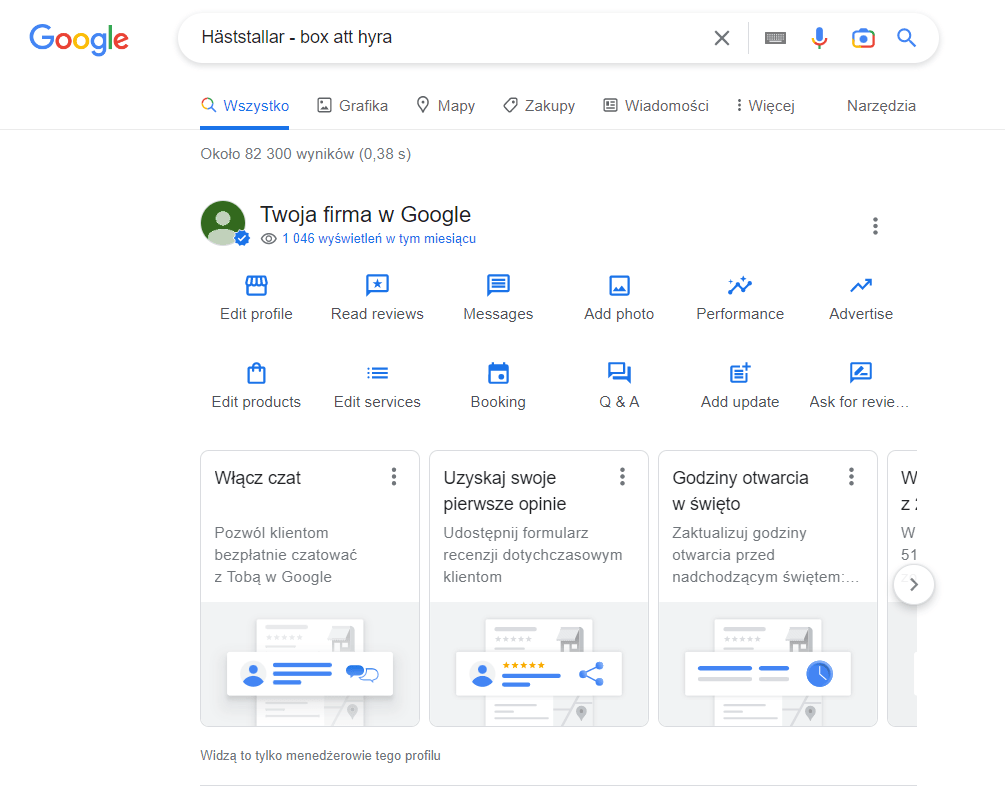Click the Advertise trend arrow icon

click(x=861, y=285)
